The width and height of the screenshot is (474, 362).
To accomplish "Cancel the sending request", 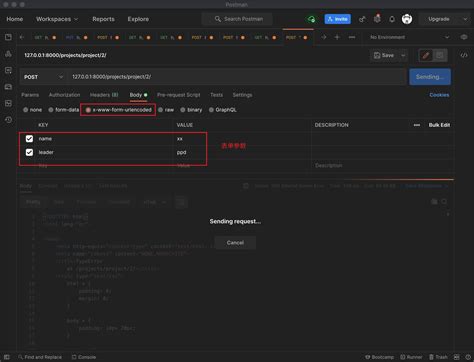I will coord(235,243).
